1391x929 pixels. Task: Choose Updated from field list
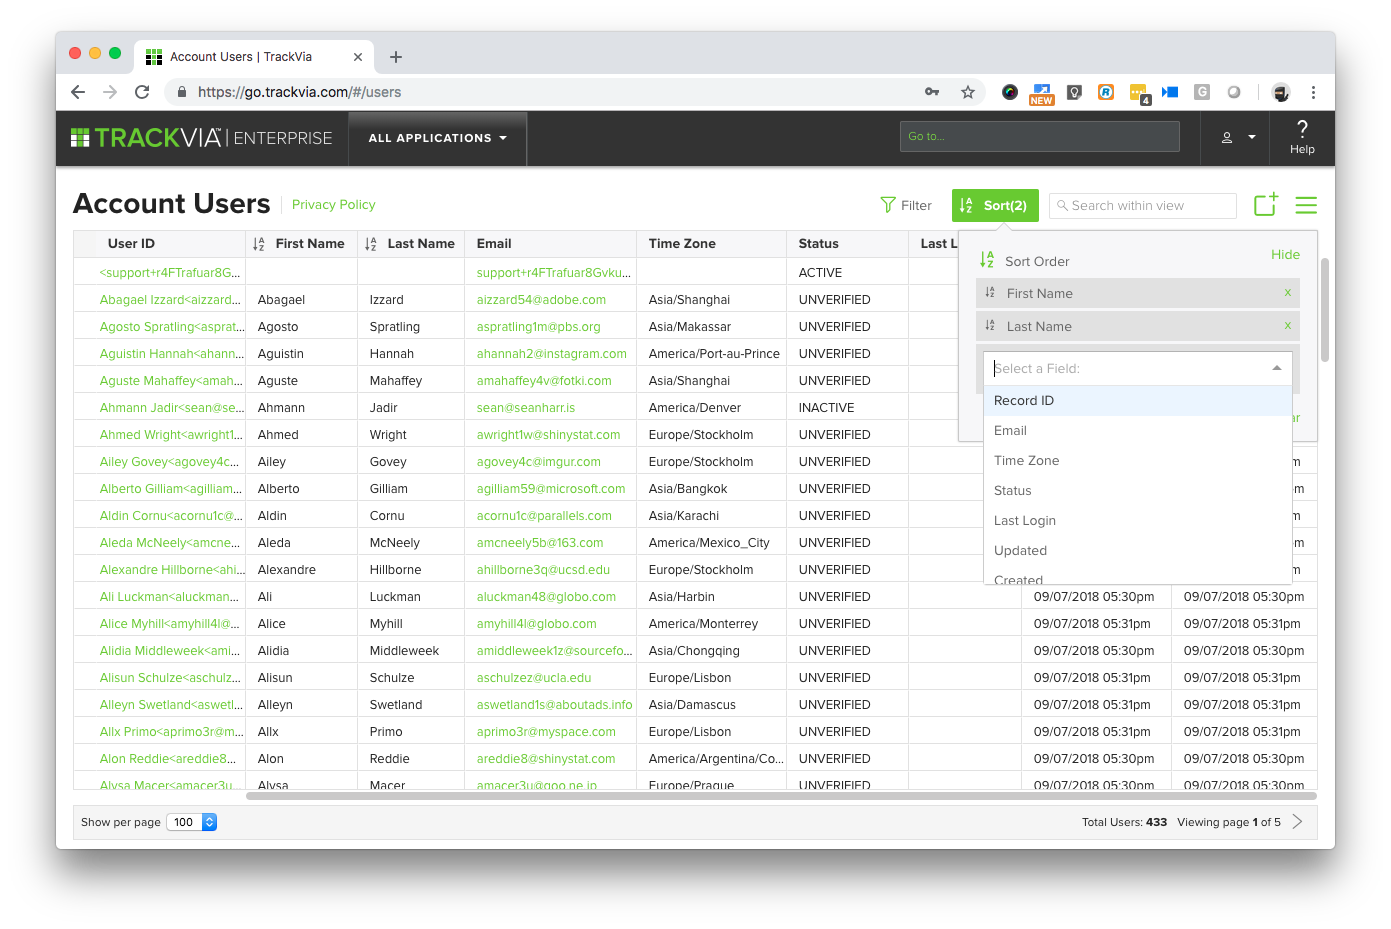(1138, 551)
